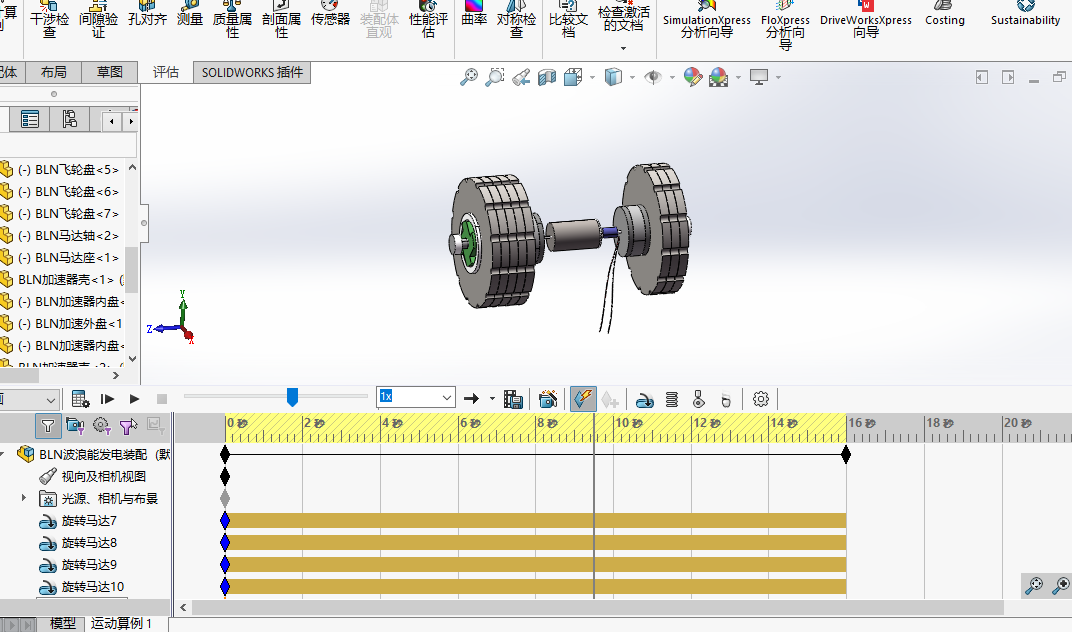Select BLN飞轮盘<5> in feature tree
1072x632 pixels.
(x=68, y=170)
